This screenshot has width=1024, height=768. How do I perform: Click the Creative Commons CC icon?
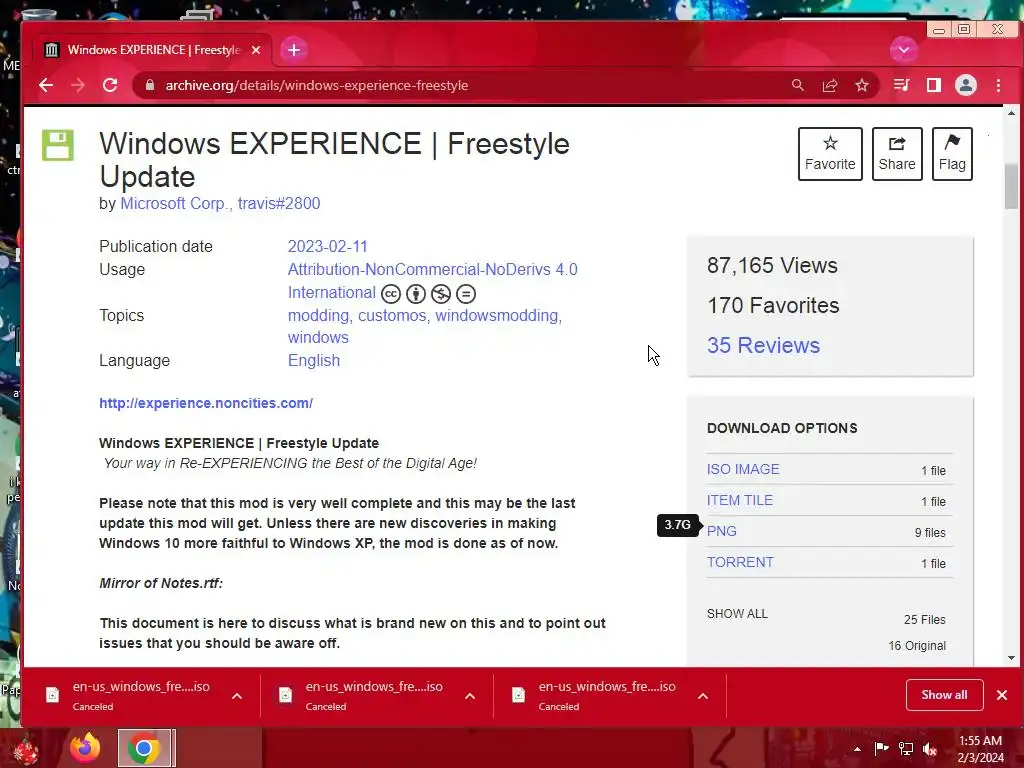click(x=391, y=294)
